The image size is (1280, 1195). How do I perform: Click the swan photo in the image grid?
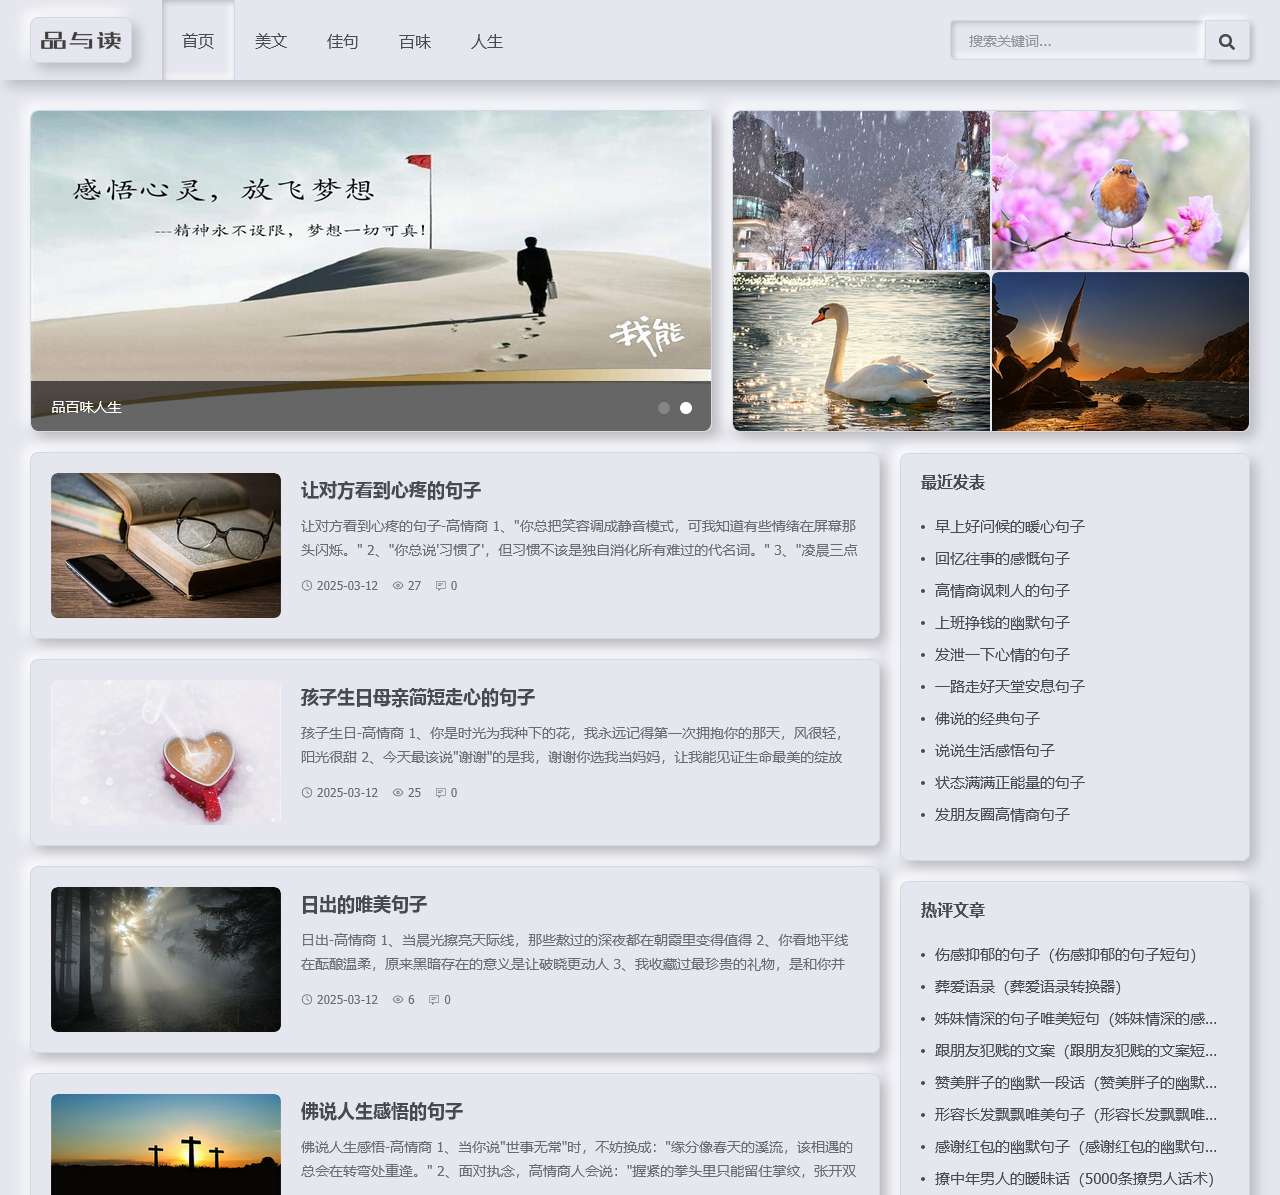point(860,350)
